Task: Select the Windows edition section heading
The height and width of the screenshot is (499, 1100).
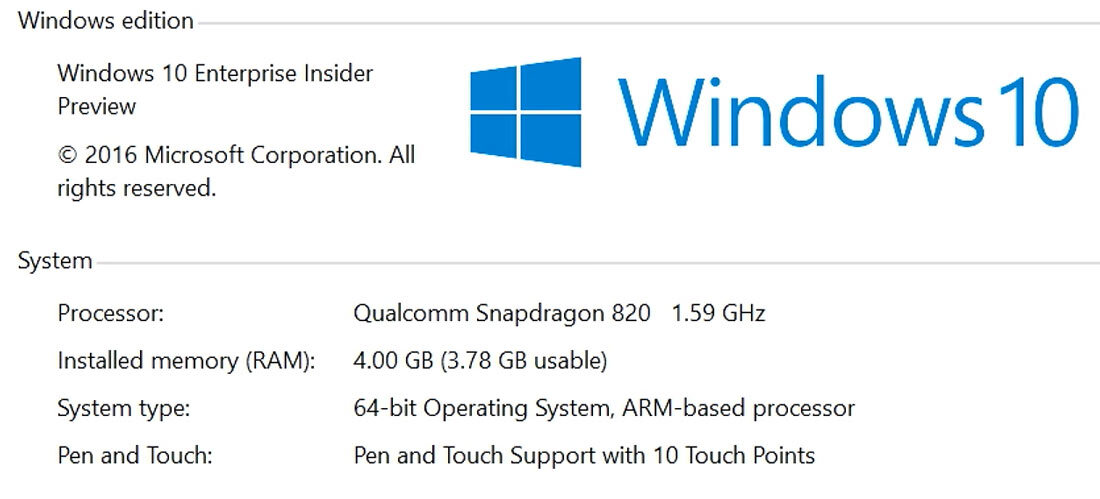Action: pos(106,21)
